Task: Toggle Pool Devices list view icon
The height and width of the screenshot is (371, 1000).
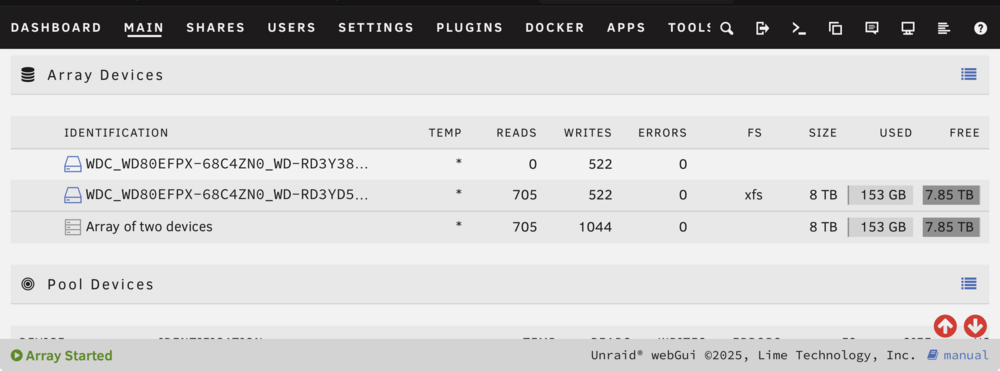Action: [x=969, y=284]
